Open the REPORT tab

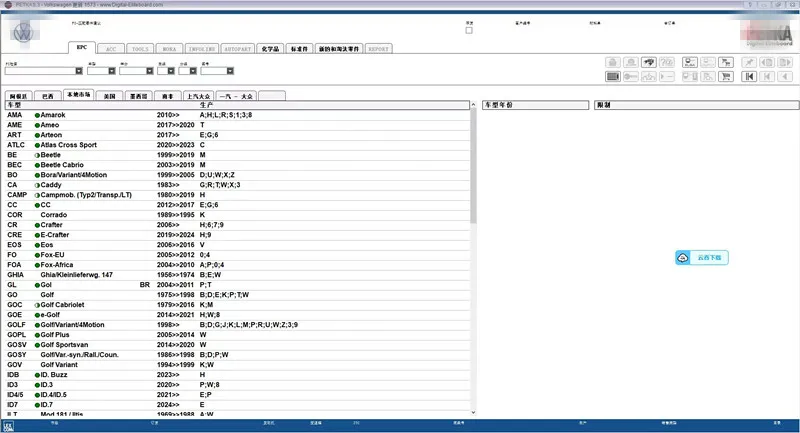point(378,49)
